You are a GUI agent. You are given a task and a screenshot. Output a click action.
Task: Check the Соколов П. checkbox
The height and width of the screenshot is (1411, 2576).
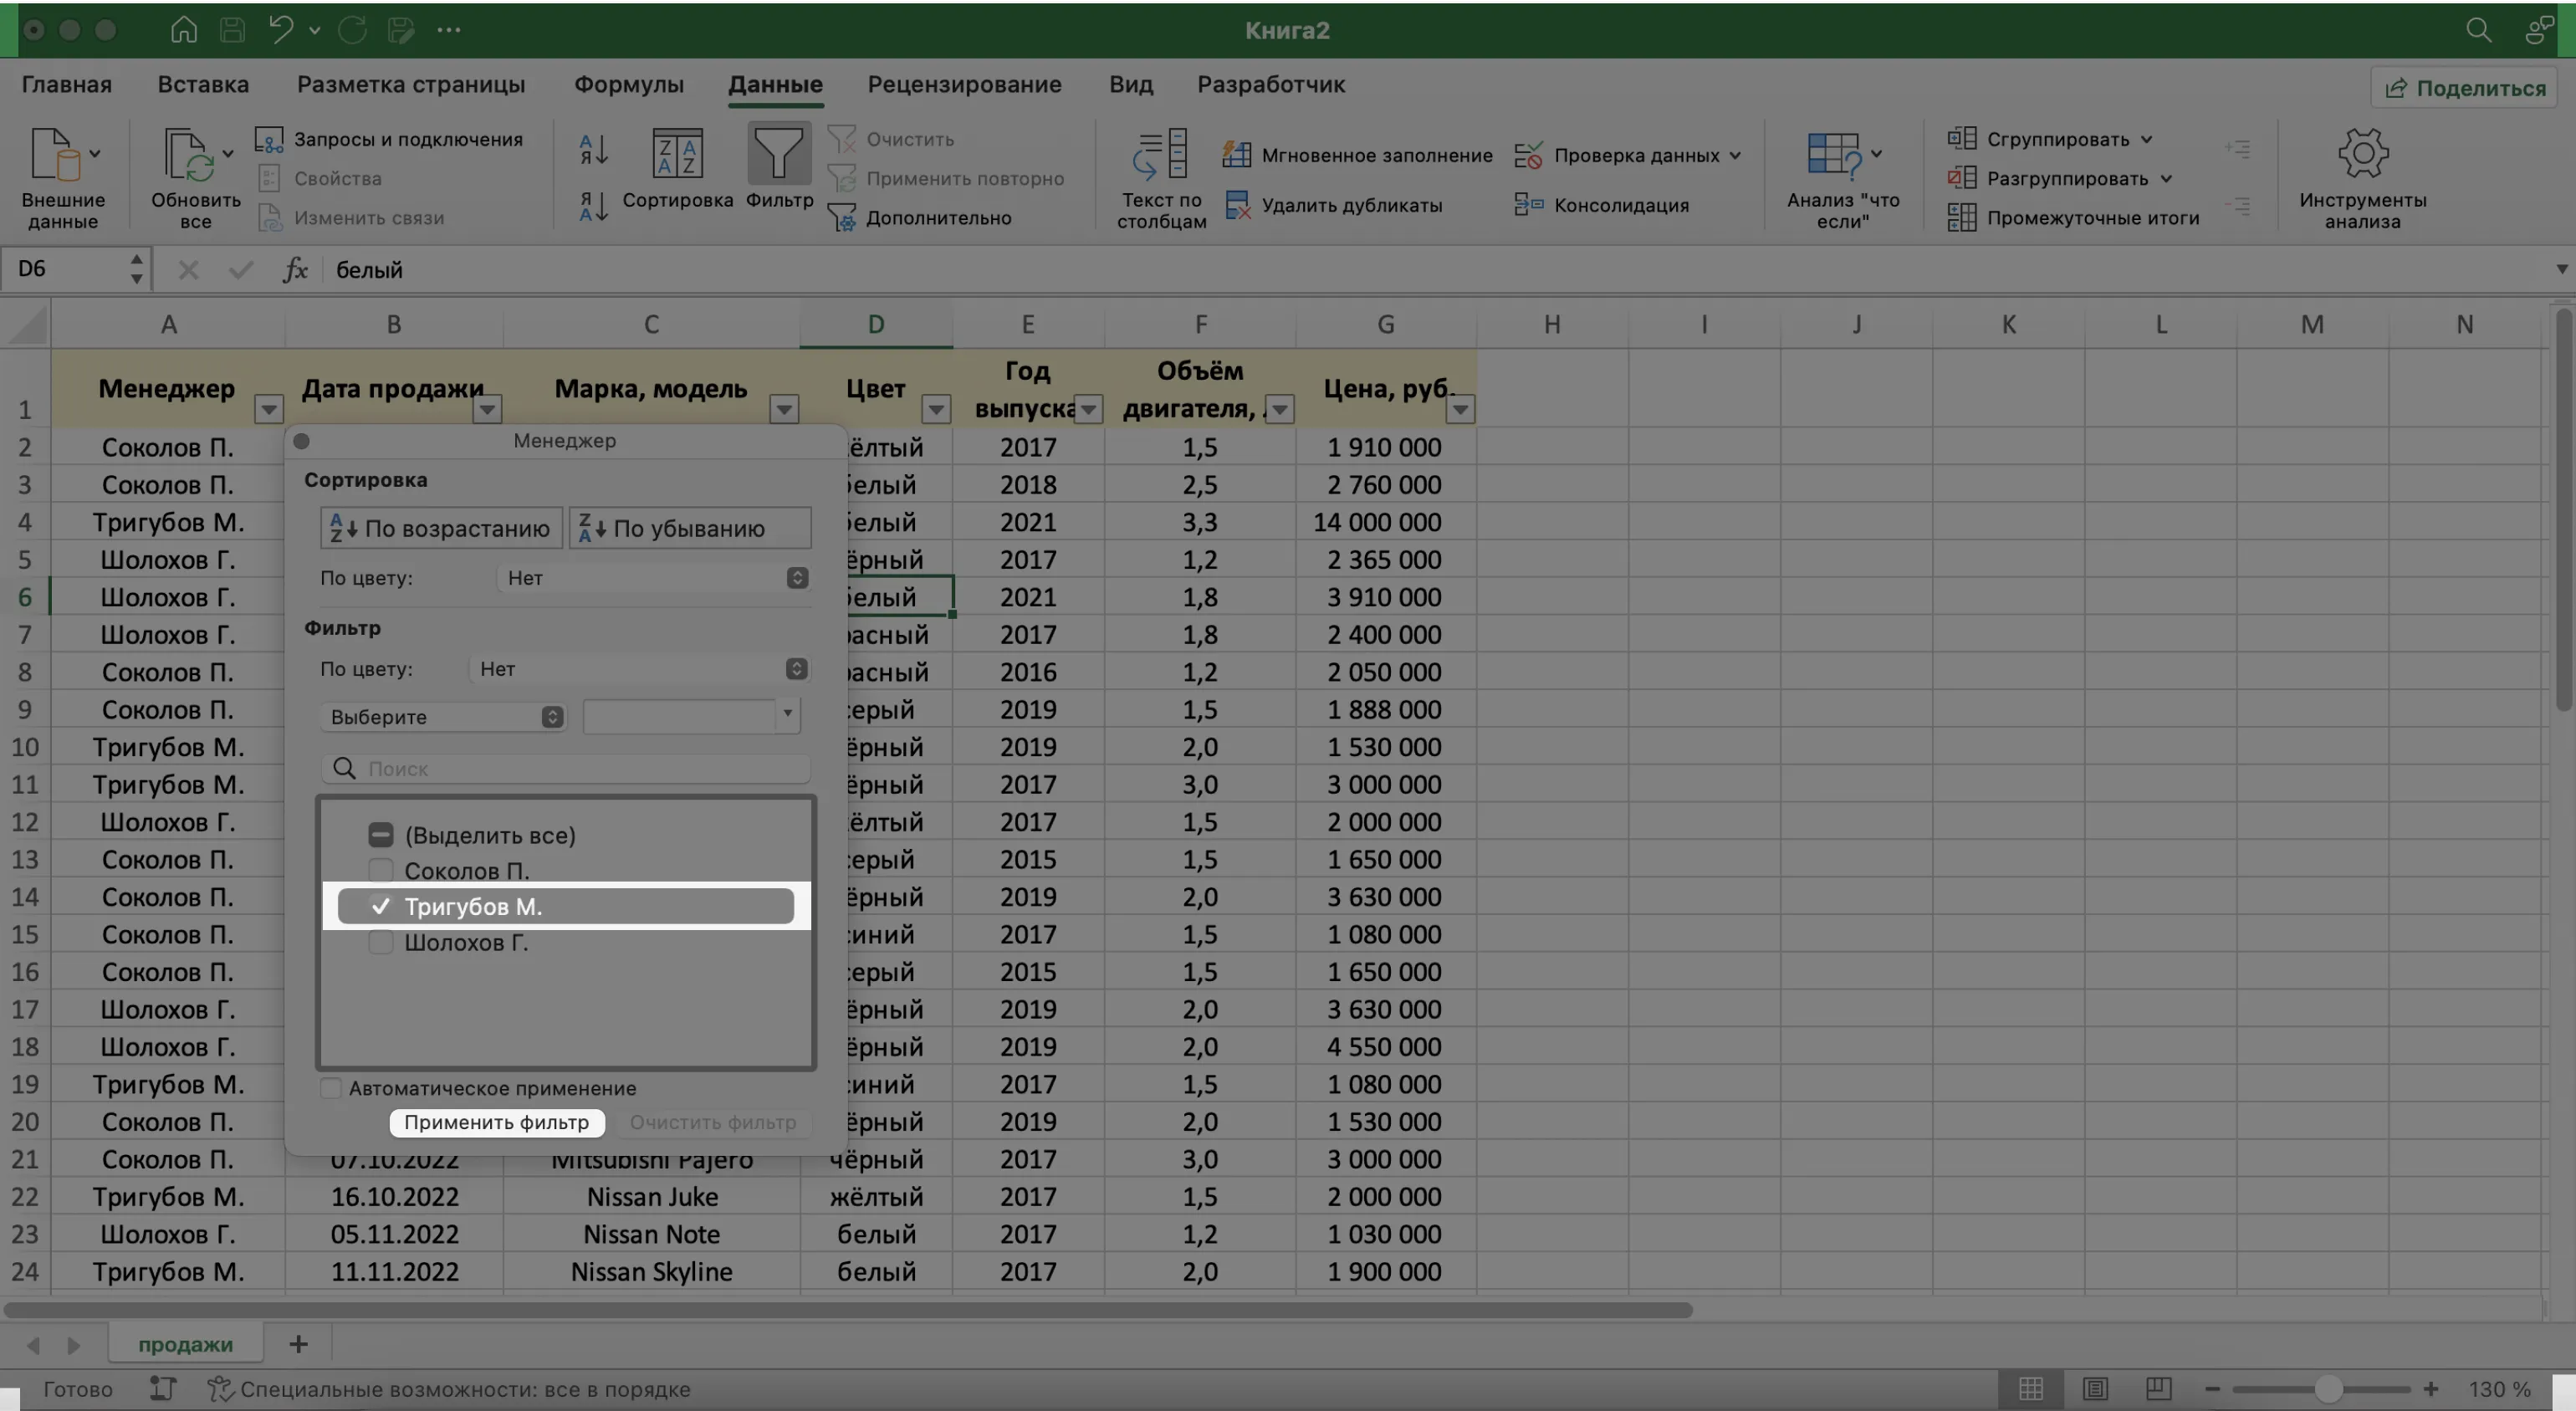click(x=380, y=870)
